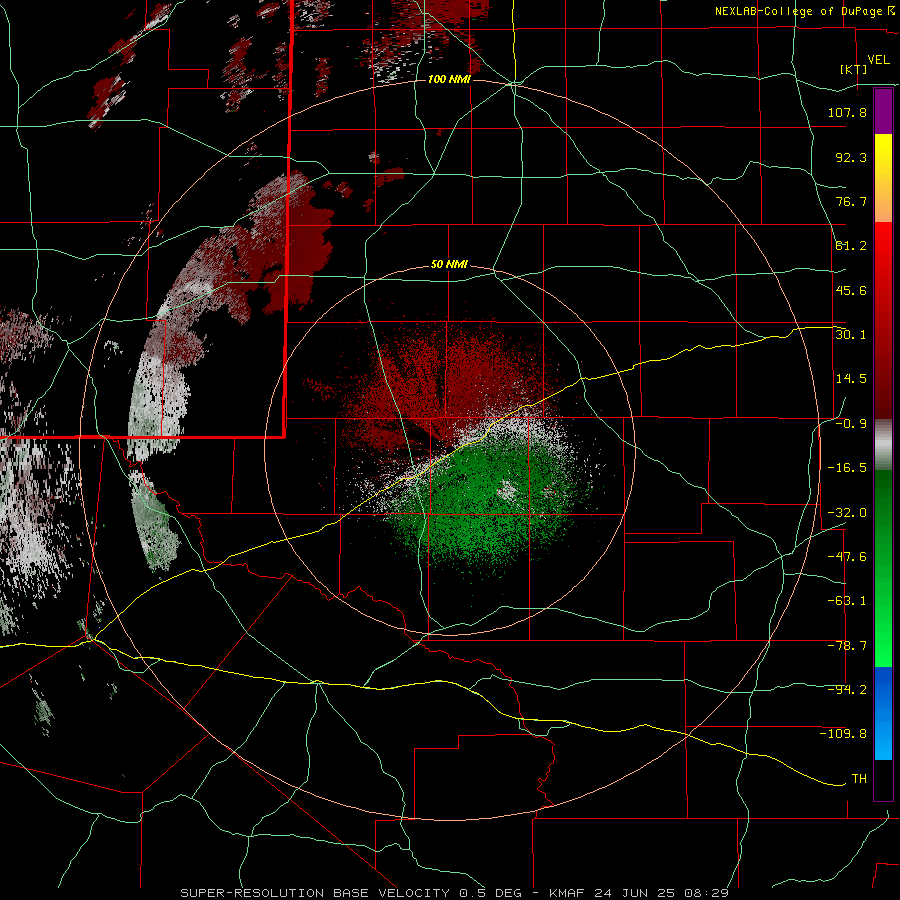Image resolution: width=900 pixels, height=900 pixels.
Task: Click the 50 NMI range ring label
Action: coord(449,265)
